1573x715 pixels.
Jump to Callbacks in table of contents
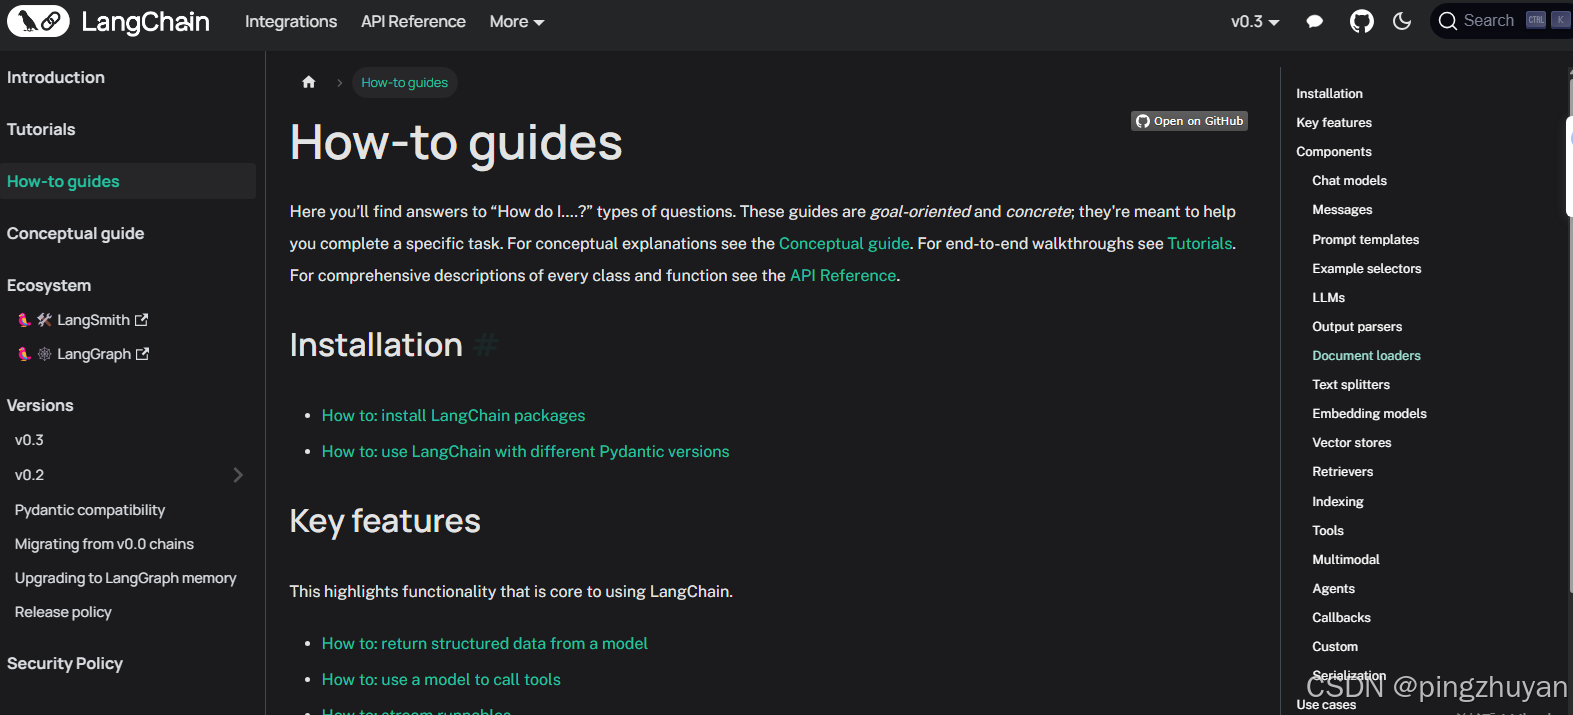click(x=1341, y=617)
